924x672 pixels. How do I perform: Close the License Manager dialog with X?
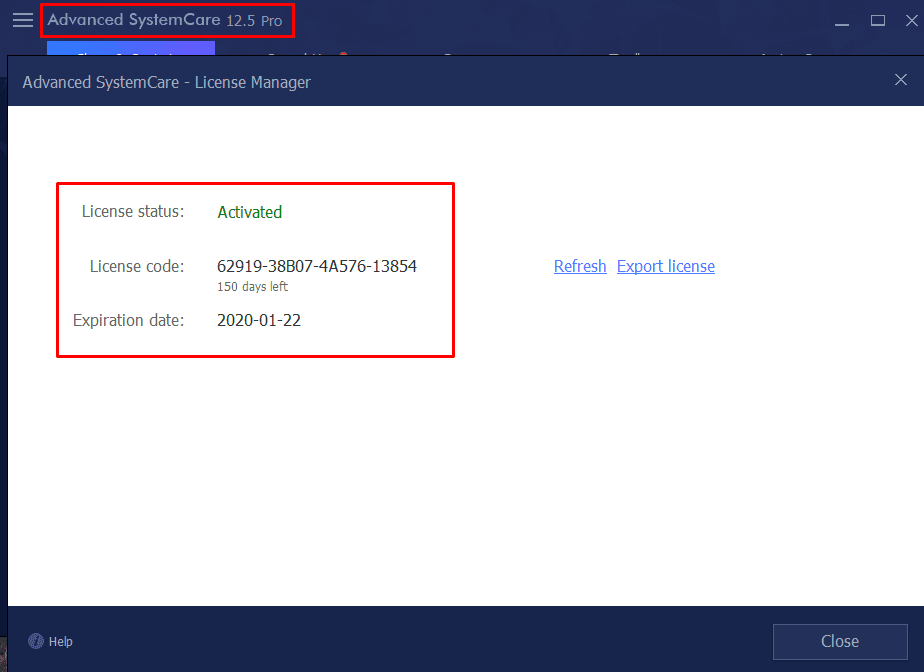[900, 80]
